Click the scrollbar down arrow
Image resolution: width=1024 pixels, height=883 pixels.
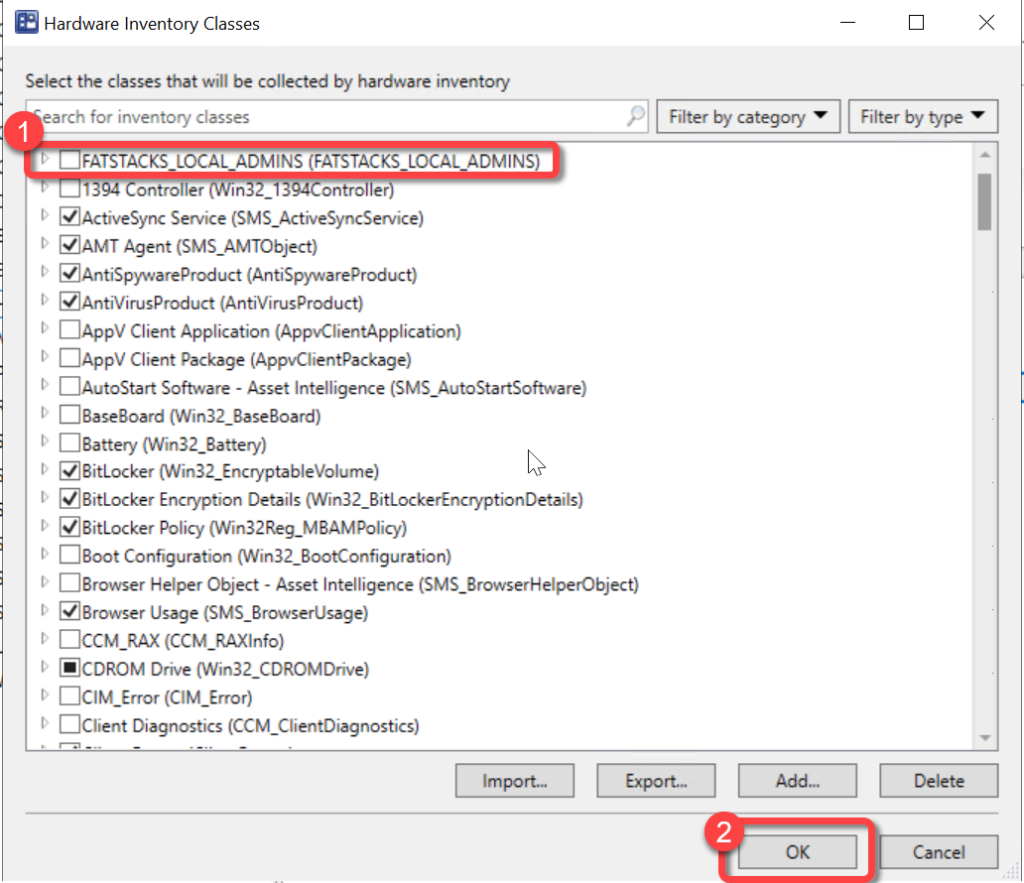(984, 737)
